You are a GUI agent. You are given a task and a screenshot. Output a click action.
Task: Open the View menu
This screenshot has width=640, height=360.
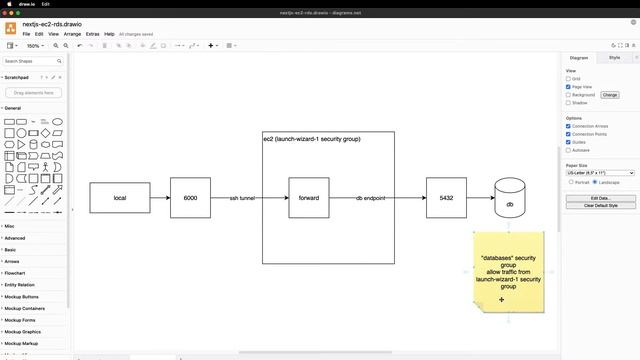pos(53,34)
